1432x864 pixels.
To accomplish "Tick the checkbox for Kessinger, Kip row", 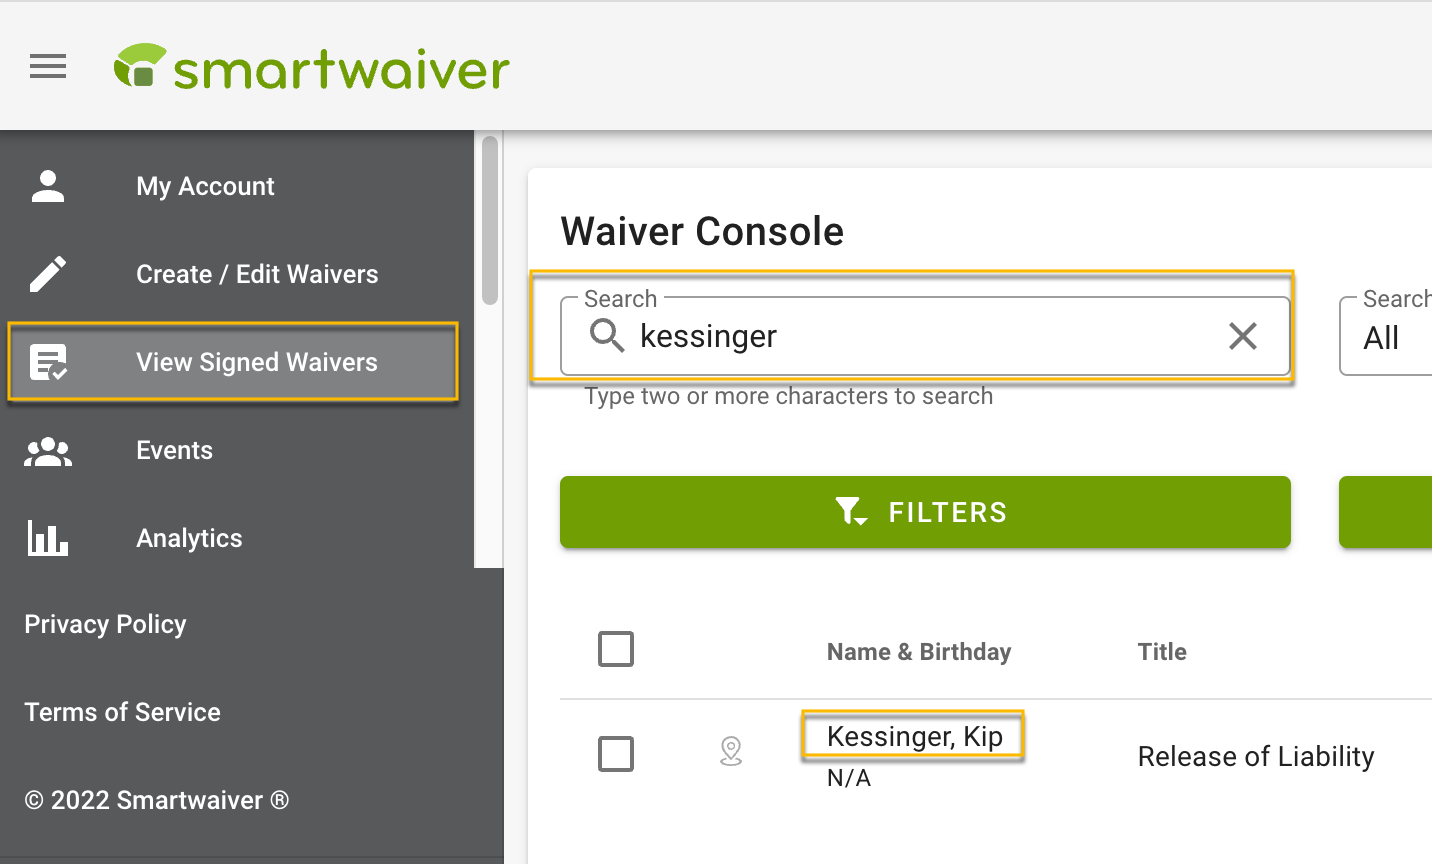I will coord(616,754).
